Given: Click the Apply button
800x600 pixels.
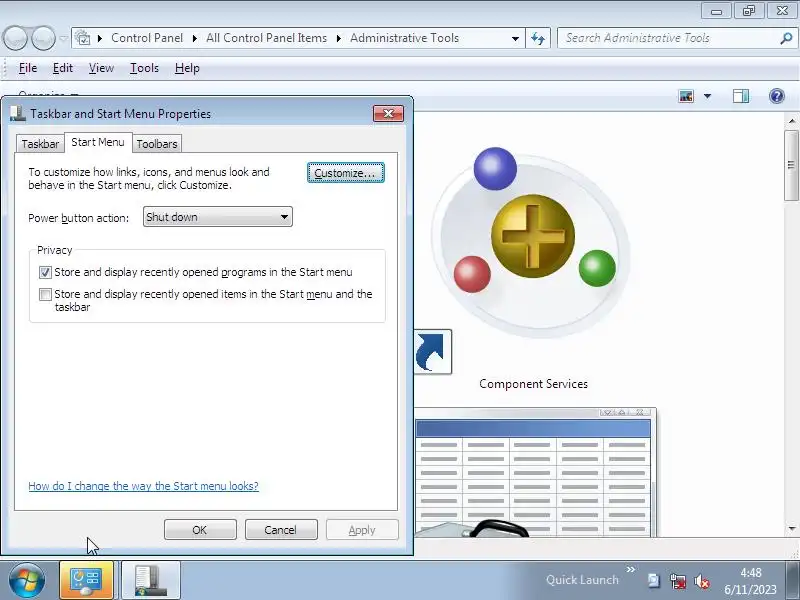Looking at the screenshot, I should tap(362, 530).
